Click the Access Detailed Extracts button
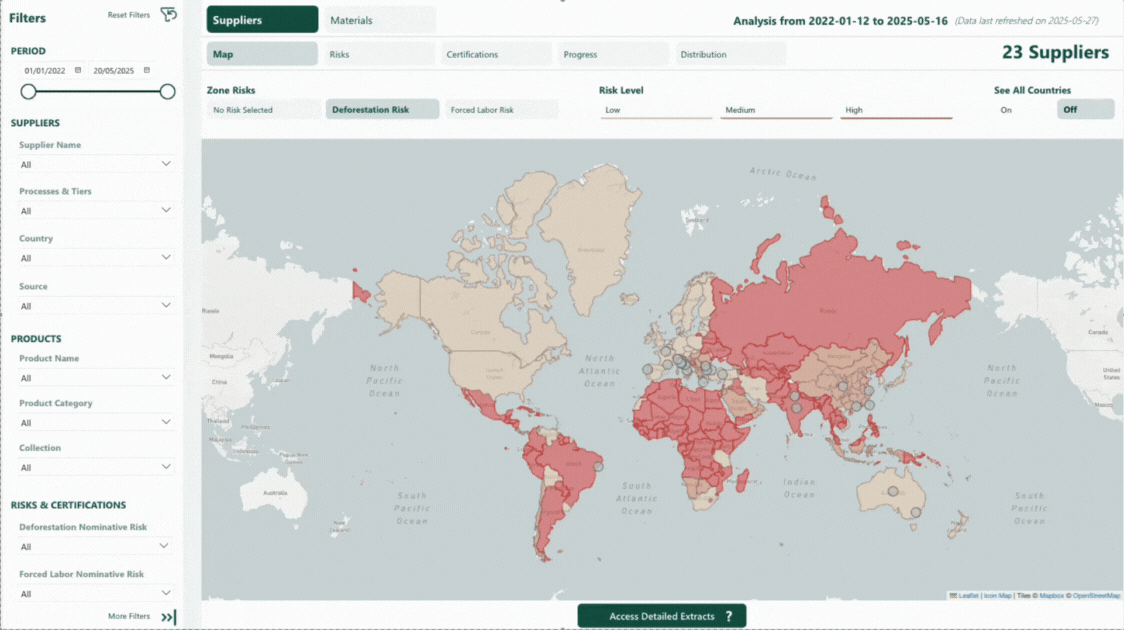 click(661, 617)
